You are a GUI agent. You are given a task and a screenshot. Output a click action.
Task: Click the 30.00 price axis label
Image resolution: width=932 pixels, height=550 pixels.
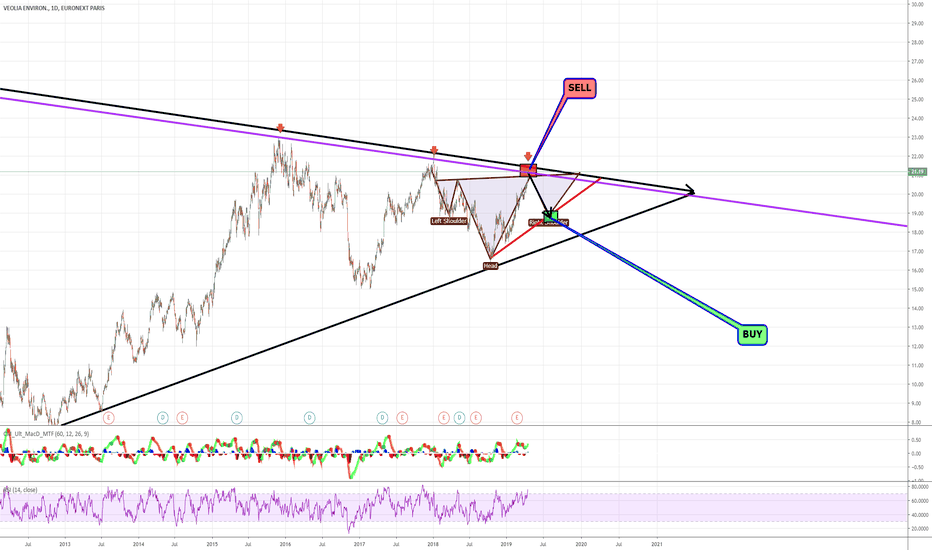click(917, 4)
